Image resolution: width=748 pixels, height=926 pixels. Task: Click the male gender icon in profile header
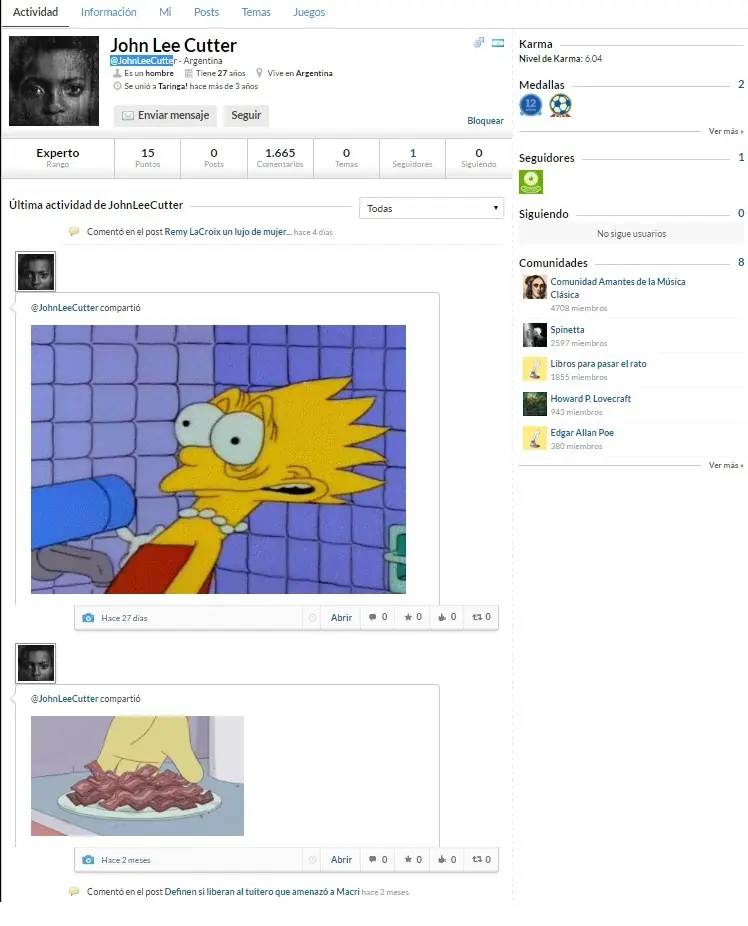[x=478, y=43]
